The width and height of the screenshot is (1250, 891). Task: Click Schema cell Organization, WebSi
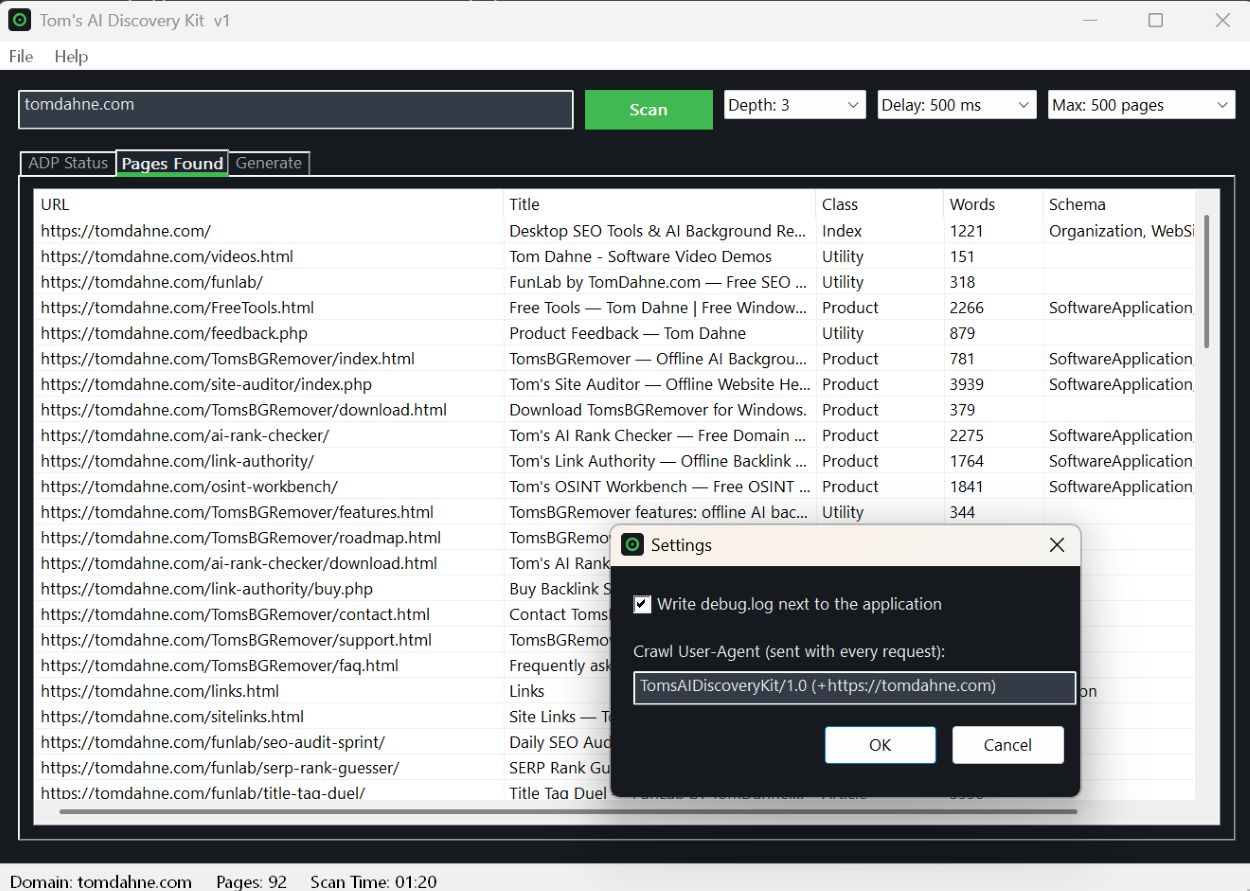coord(1121,231)
